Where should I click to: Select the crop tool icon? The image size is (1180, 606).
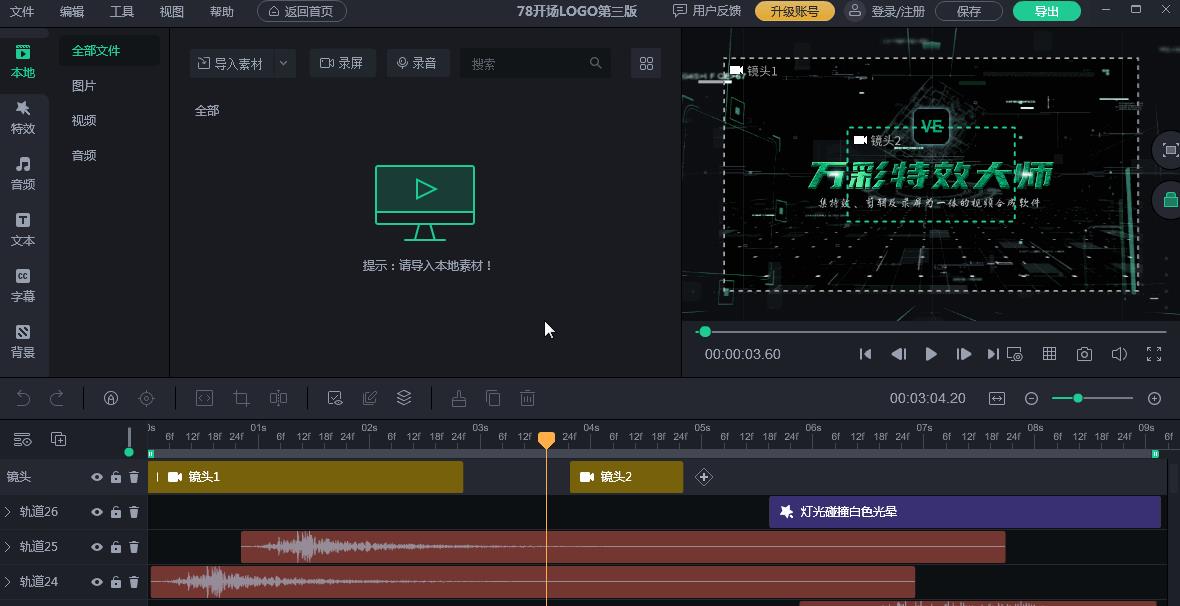[242, 398]
